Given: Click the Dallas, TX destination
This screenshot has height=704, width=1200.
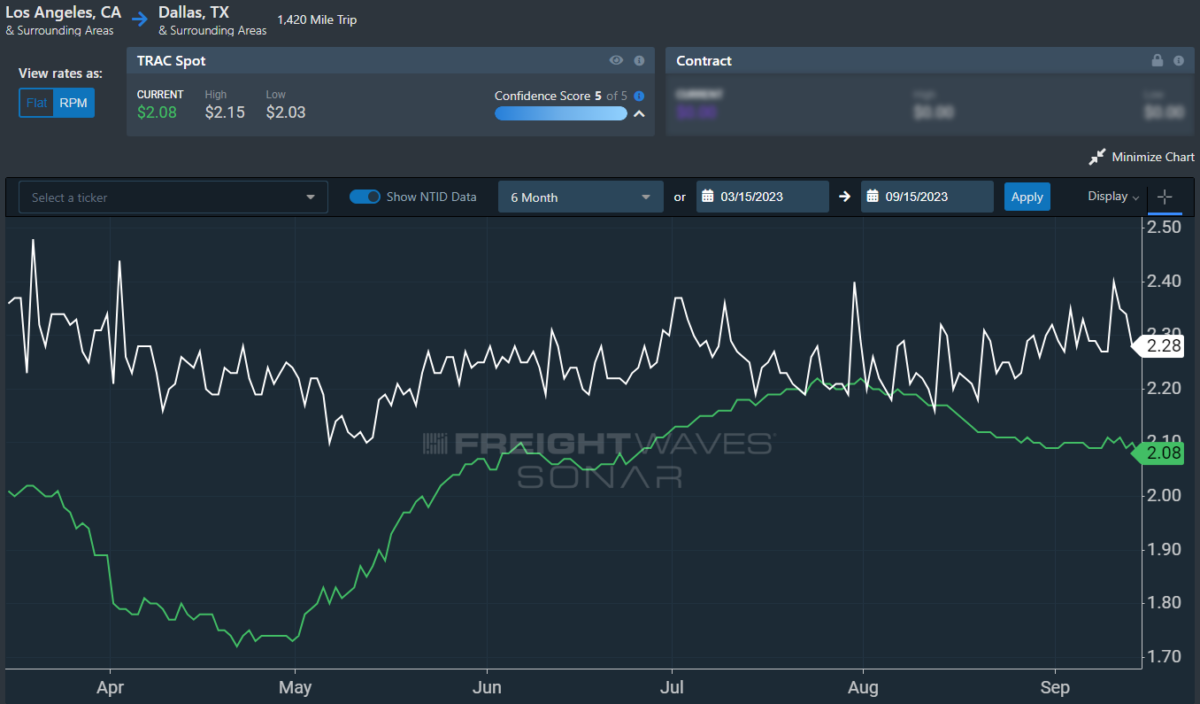Looking at the screenshot, I should pos(194,13).
